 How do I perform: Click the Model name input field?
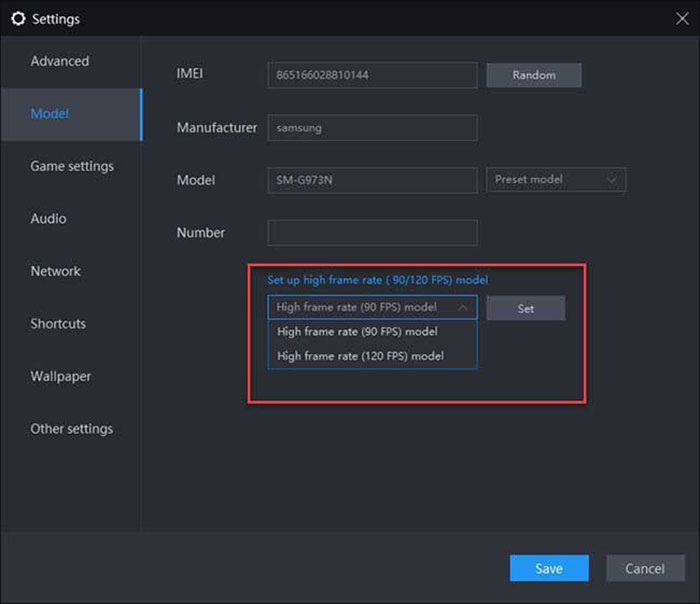coord(372,180)
